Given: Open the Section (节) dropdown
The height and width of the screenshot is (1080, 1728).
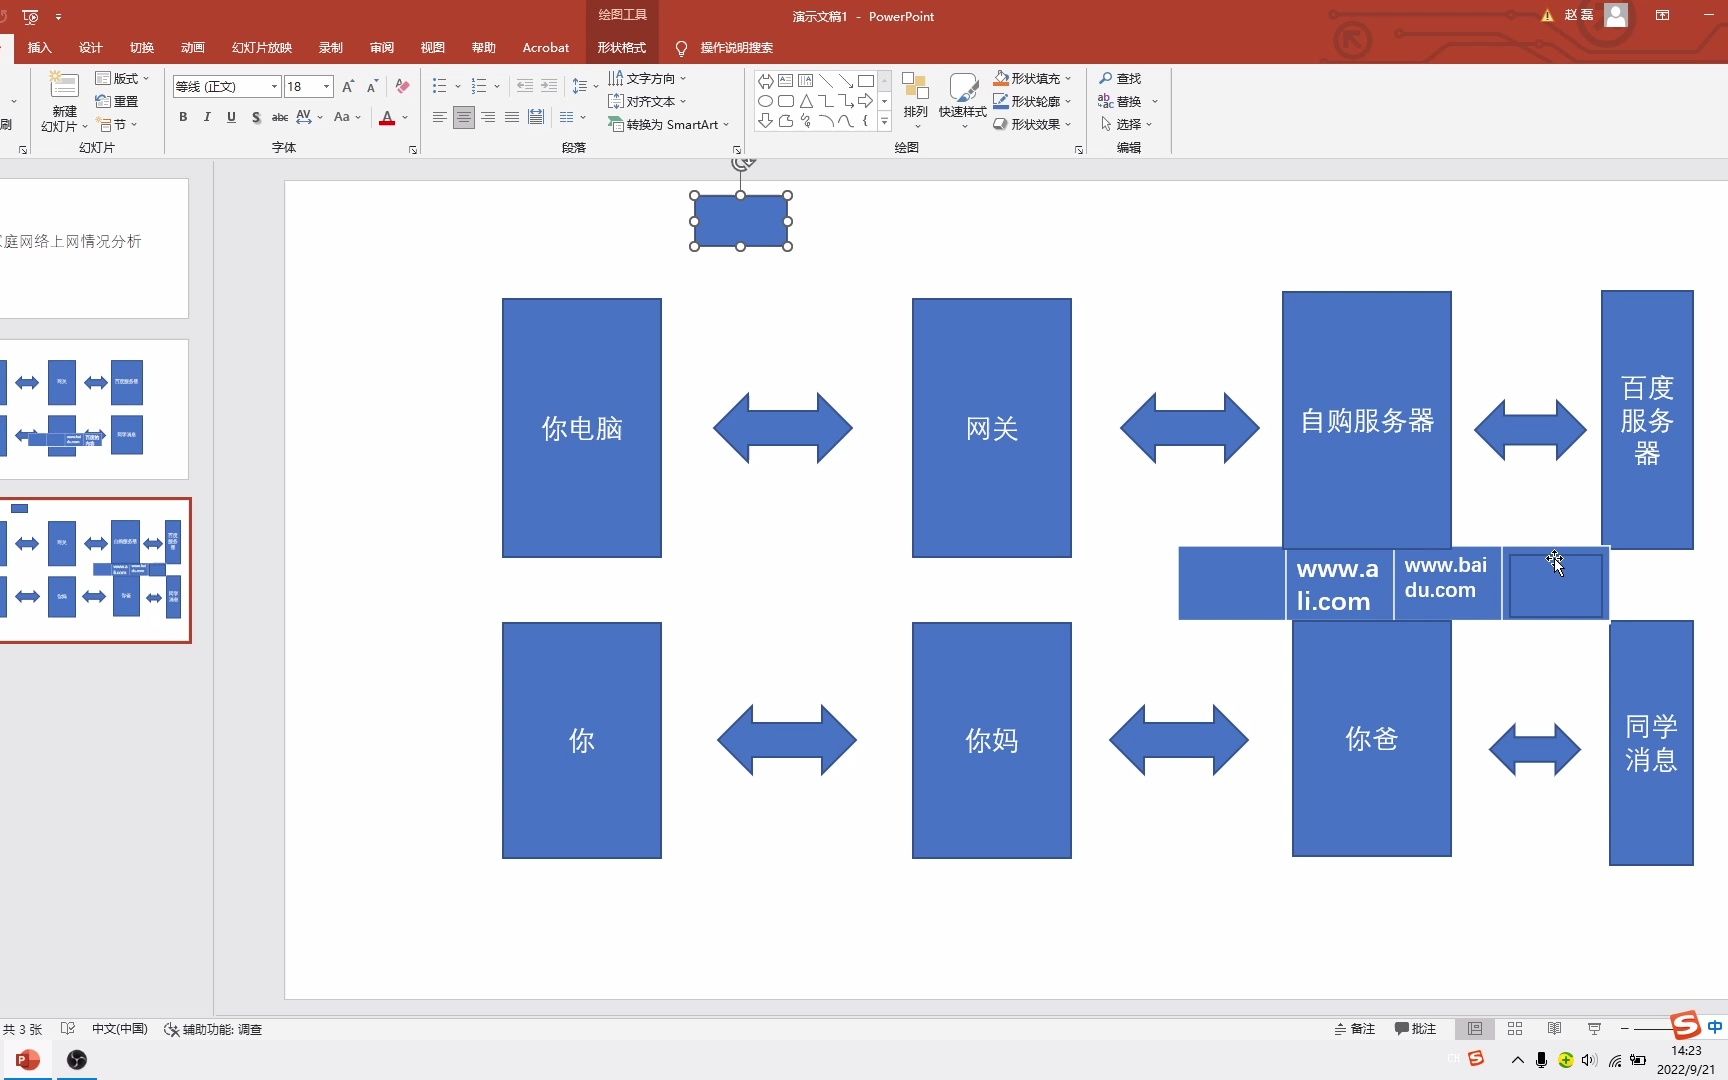Looking at the screenshot, I should click(x=118, y=125).
